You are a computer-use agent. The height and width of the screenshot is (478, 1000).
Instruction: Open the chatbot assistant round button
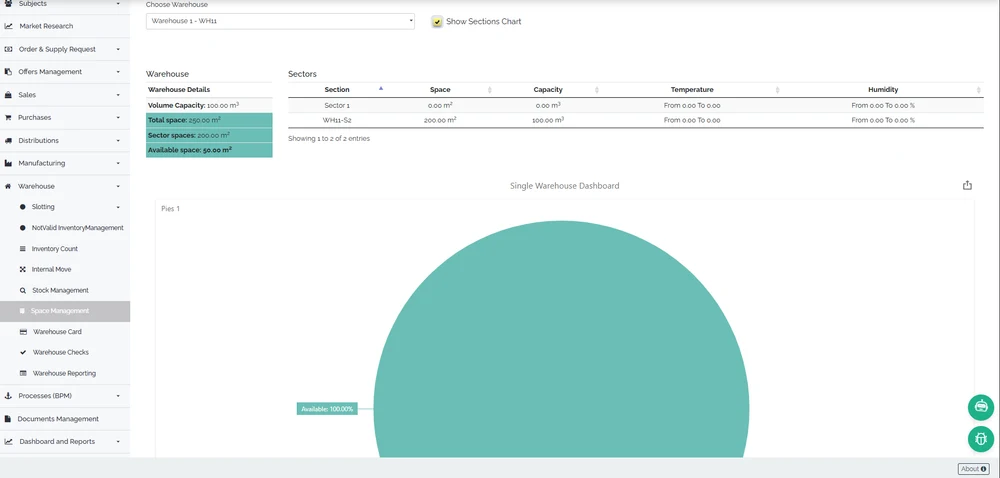980,407
